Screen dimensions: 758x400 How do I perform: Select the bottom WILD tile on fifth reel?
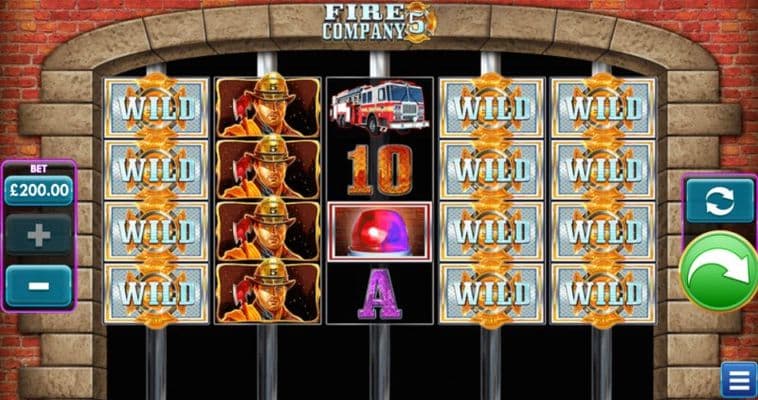tap(603, 294)
